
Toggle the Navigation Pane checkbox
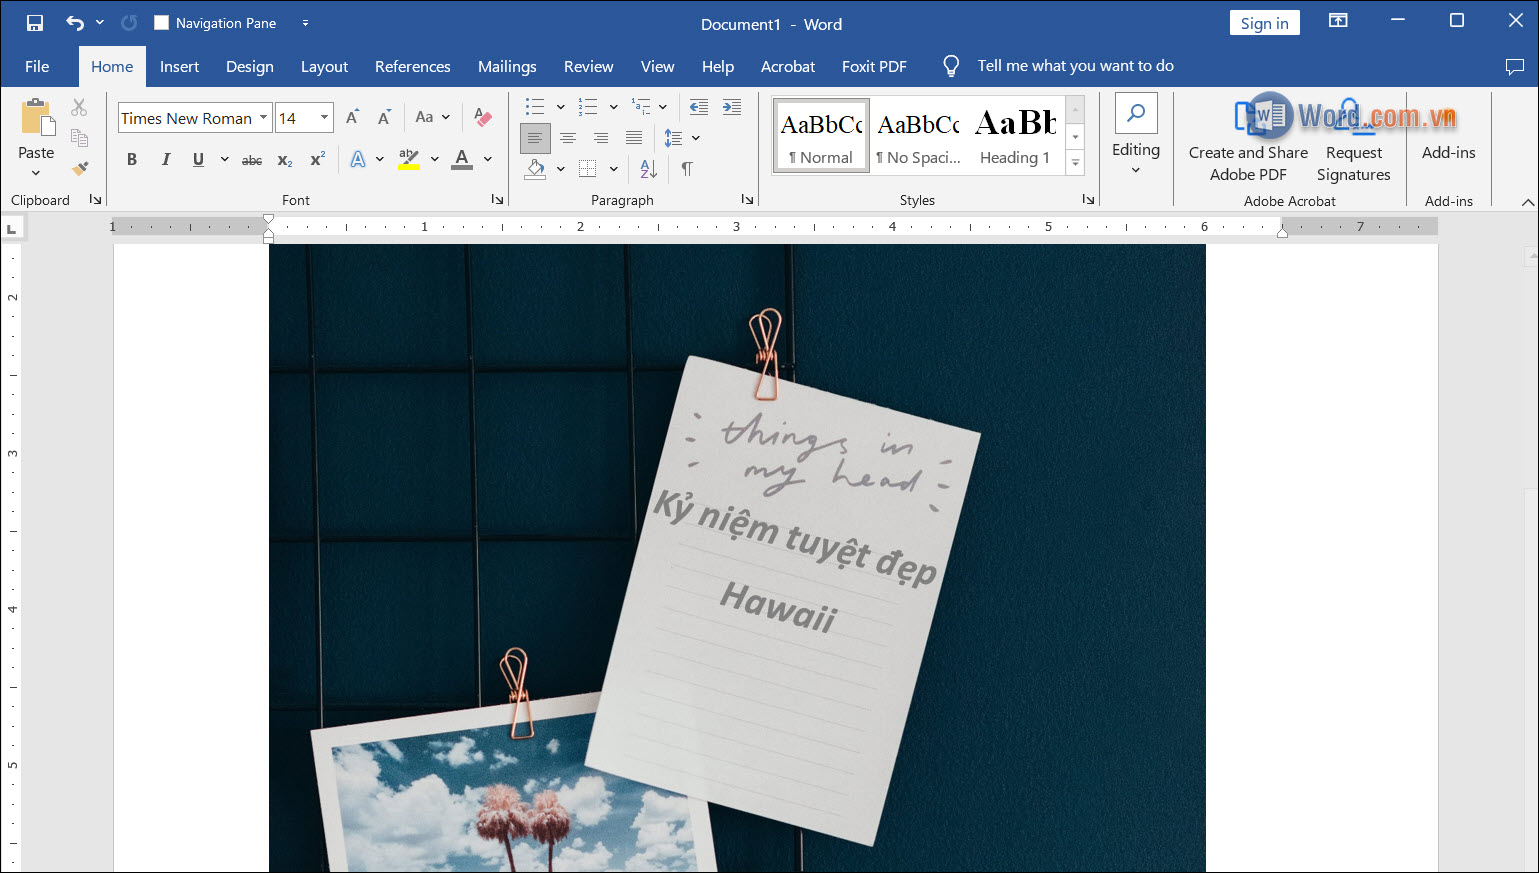tap(161, 23)
